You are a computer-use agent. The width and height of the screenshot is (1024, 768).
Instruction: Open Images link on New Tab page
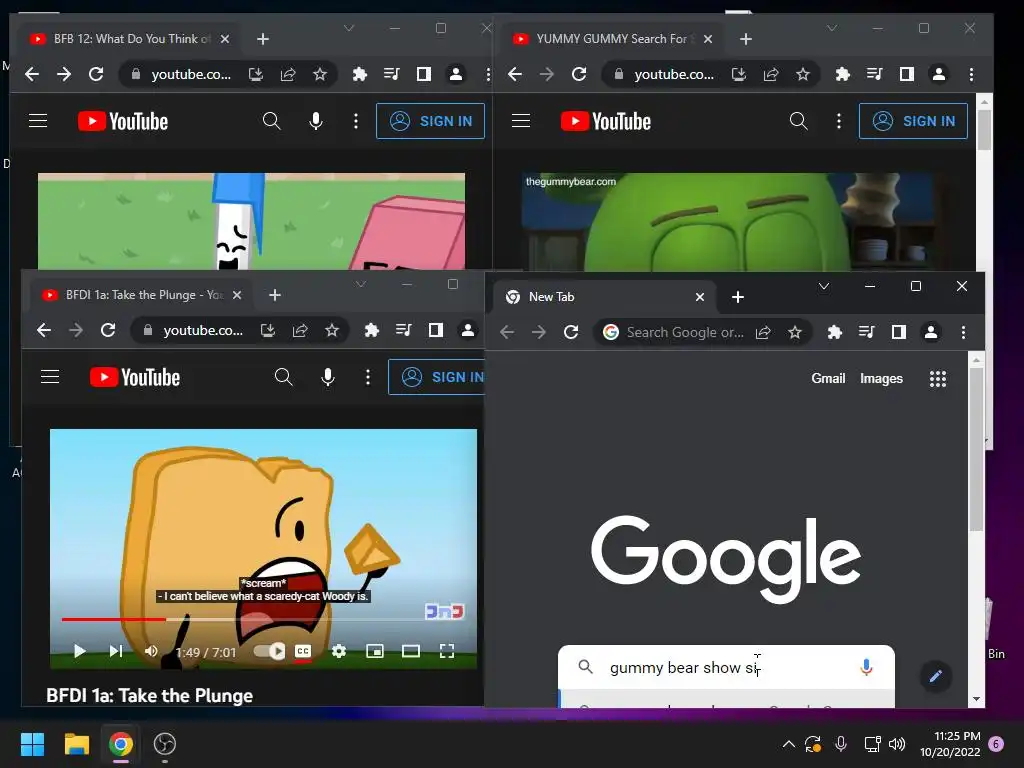[881, 378]
